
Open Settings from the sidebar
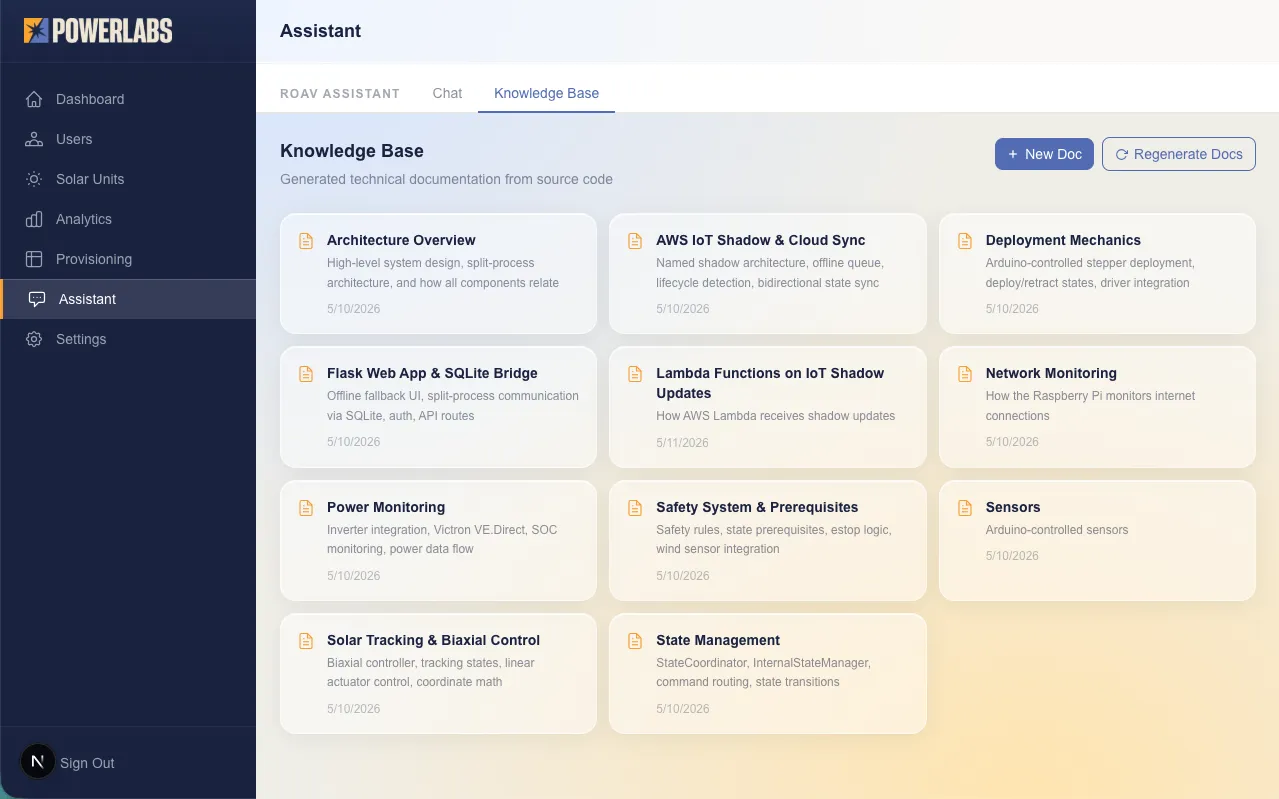(128, 339)
